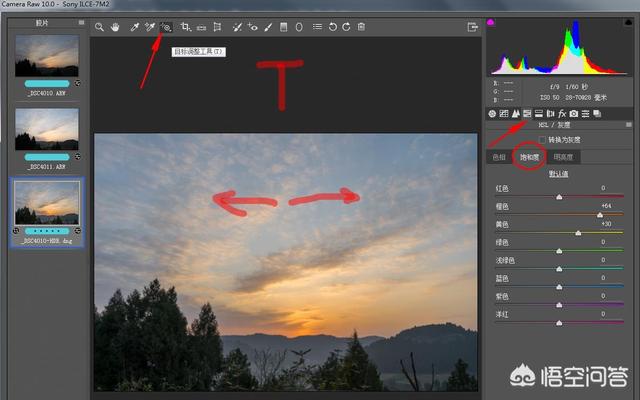Viewport: 640px width, 400px height.
Task: Click the 绿色 saturation slider handle
Action: pos(559,251)
